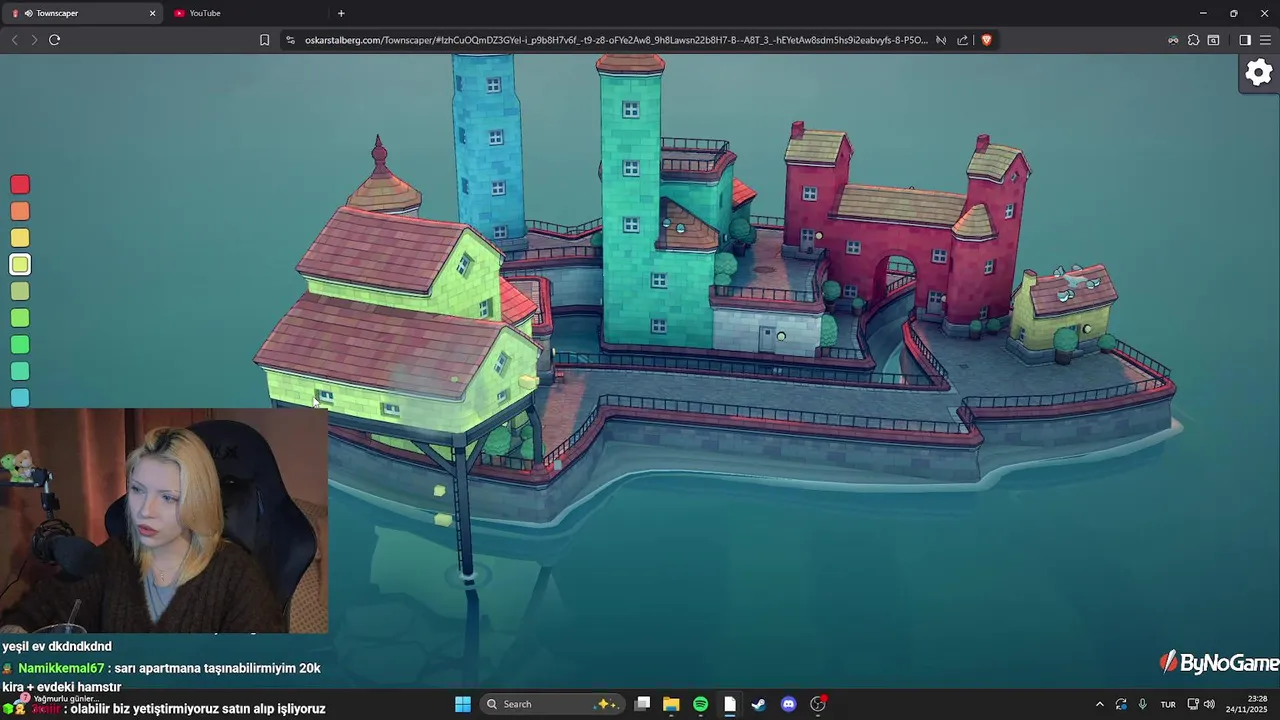Pick the olive green color swatch
Image resolution: width=1280 pixels, height=720 pixels.
[x=20, y=291]
